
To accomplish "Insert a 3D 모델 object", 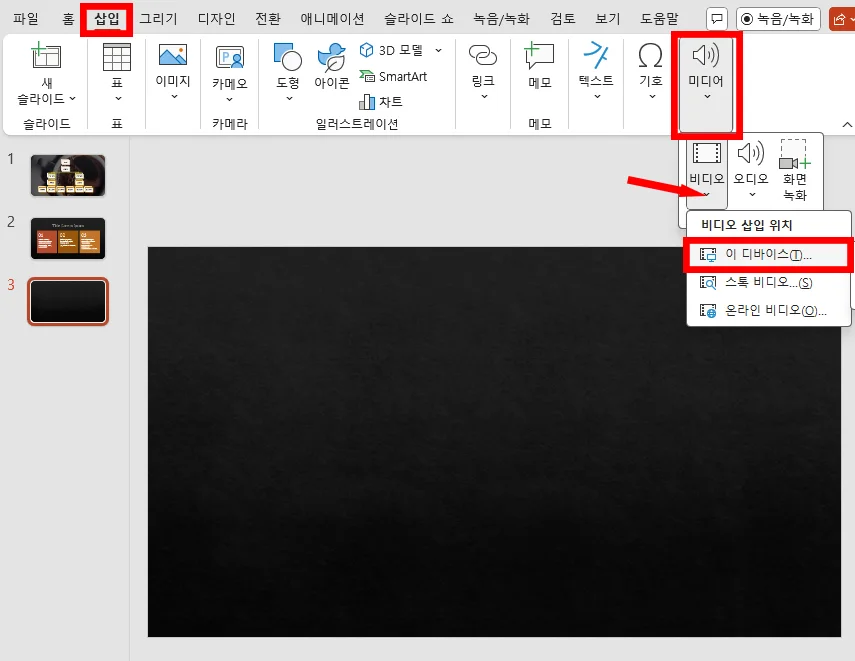I will [x=394, y=50].
